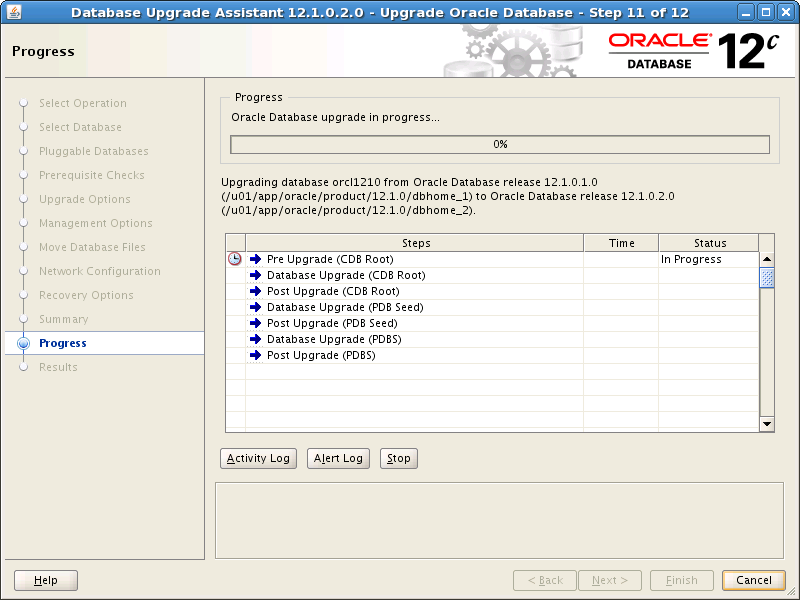The image size is (800, 600).
Task: Click the Progress step bullet in the sidebar
Action: 23,343
